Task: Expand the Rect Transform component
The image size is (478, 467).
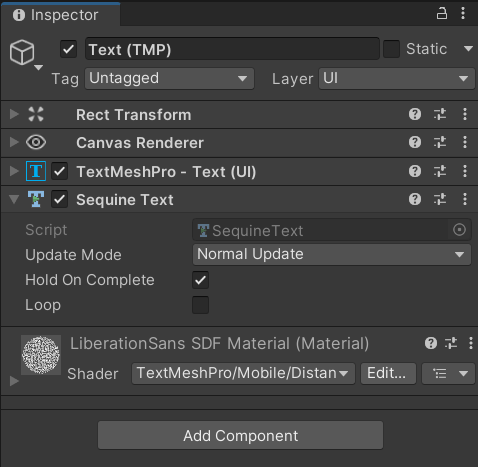Action: [14, 114]
